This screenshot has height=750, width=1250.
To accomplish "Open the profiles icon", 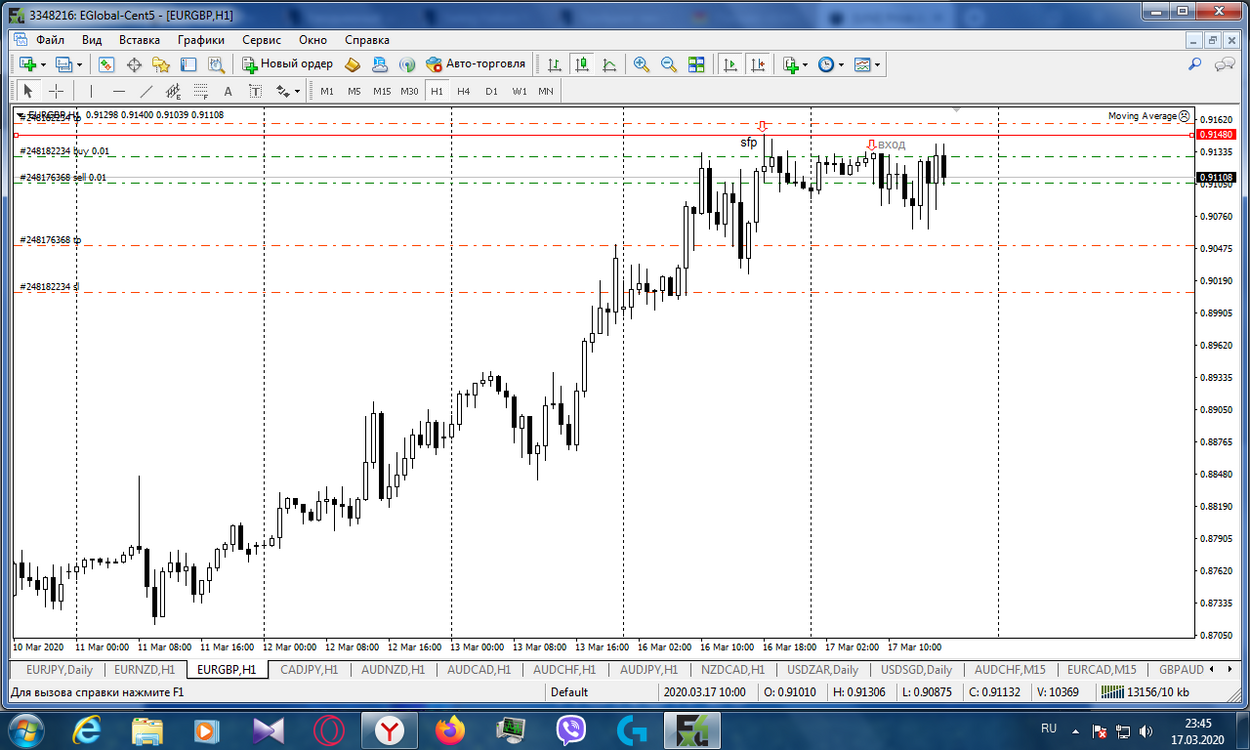I will (x=64, y=64).
